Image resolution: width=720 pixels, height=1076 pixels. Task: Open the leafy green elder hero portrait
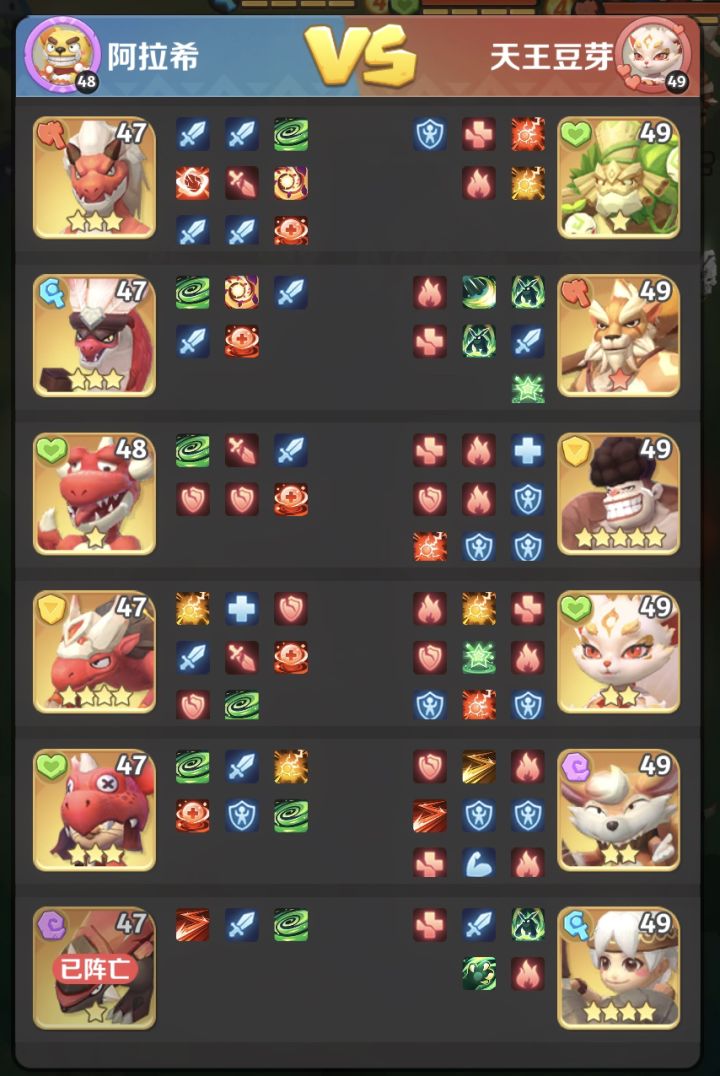pos(618,178)
